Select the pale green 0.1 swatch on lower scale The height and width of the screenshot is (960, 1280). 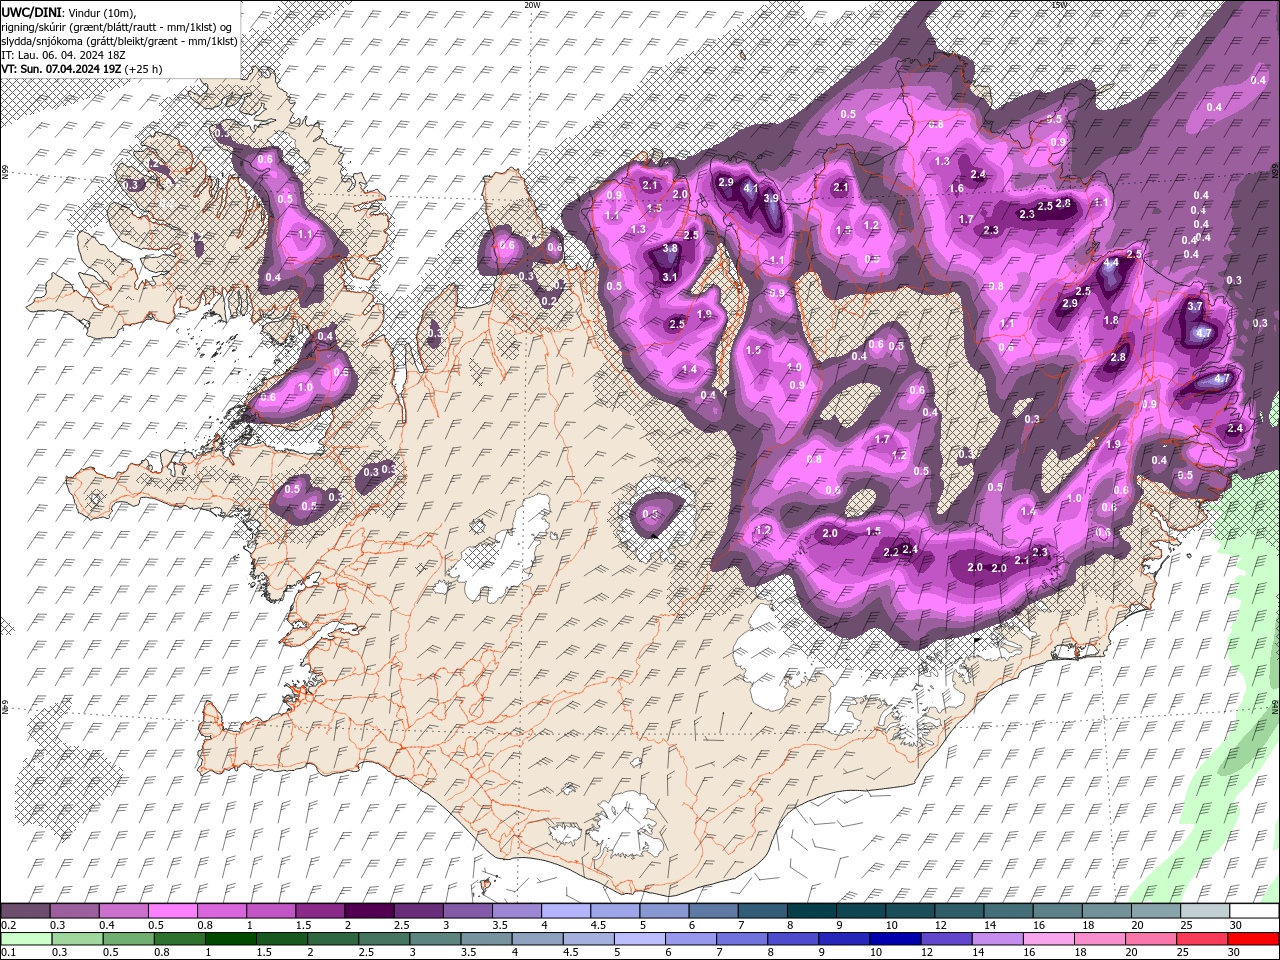(26, 938)
